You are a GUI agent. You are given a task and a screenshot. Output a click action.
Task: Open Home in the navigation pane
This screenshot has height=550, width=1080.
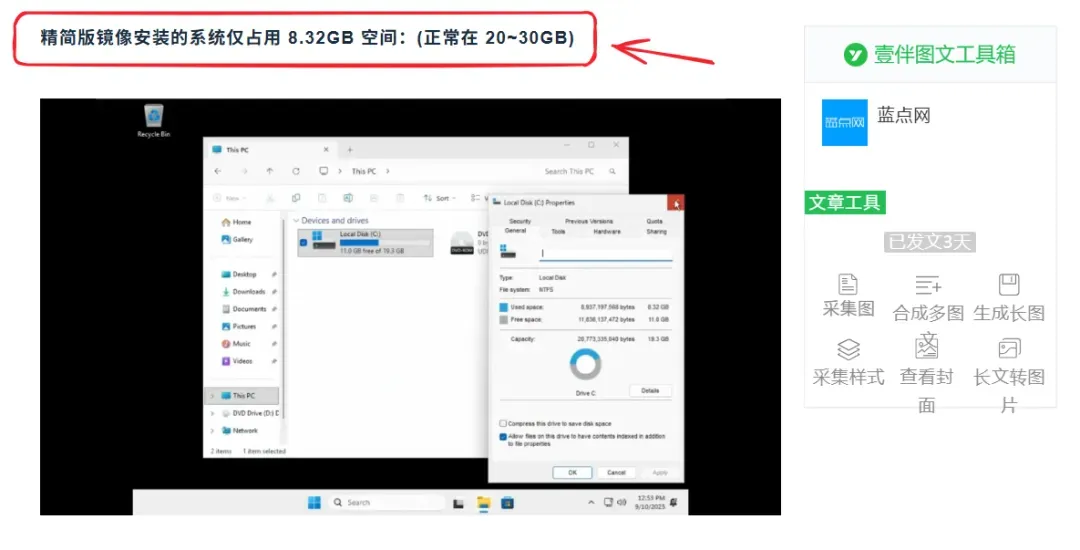pyautogui.click(x=237, y=222)
